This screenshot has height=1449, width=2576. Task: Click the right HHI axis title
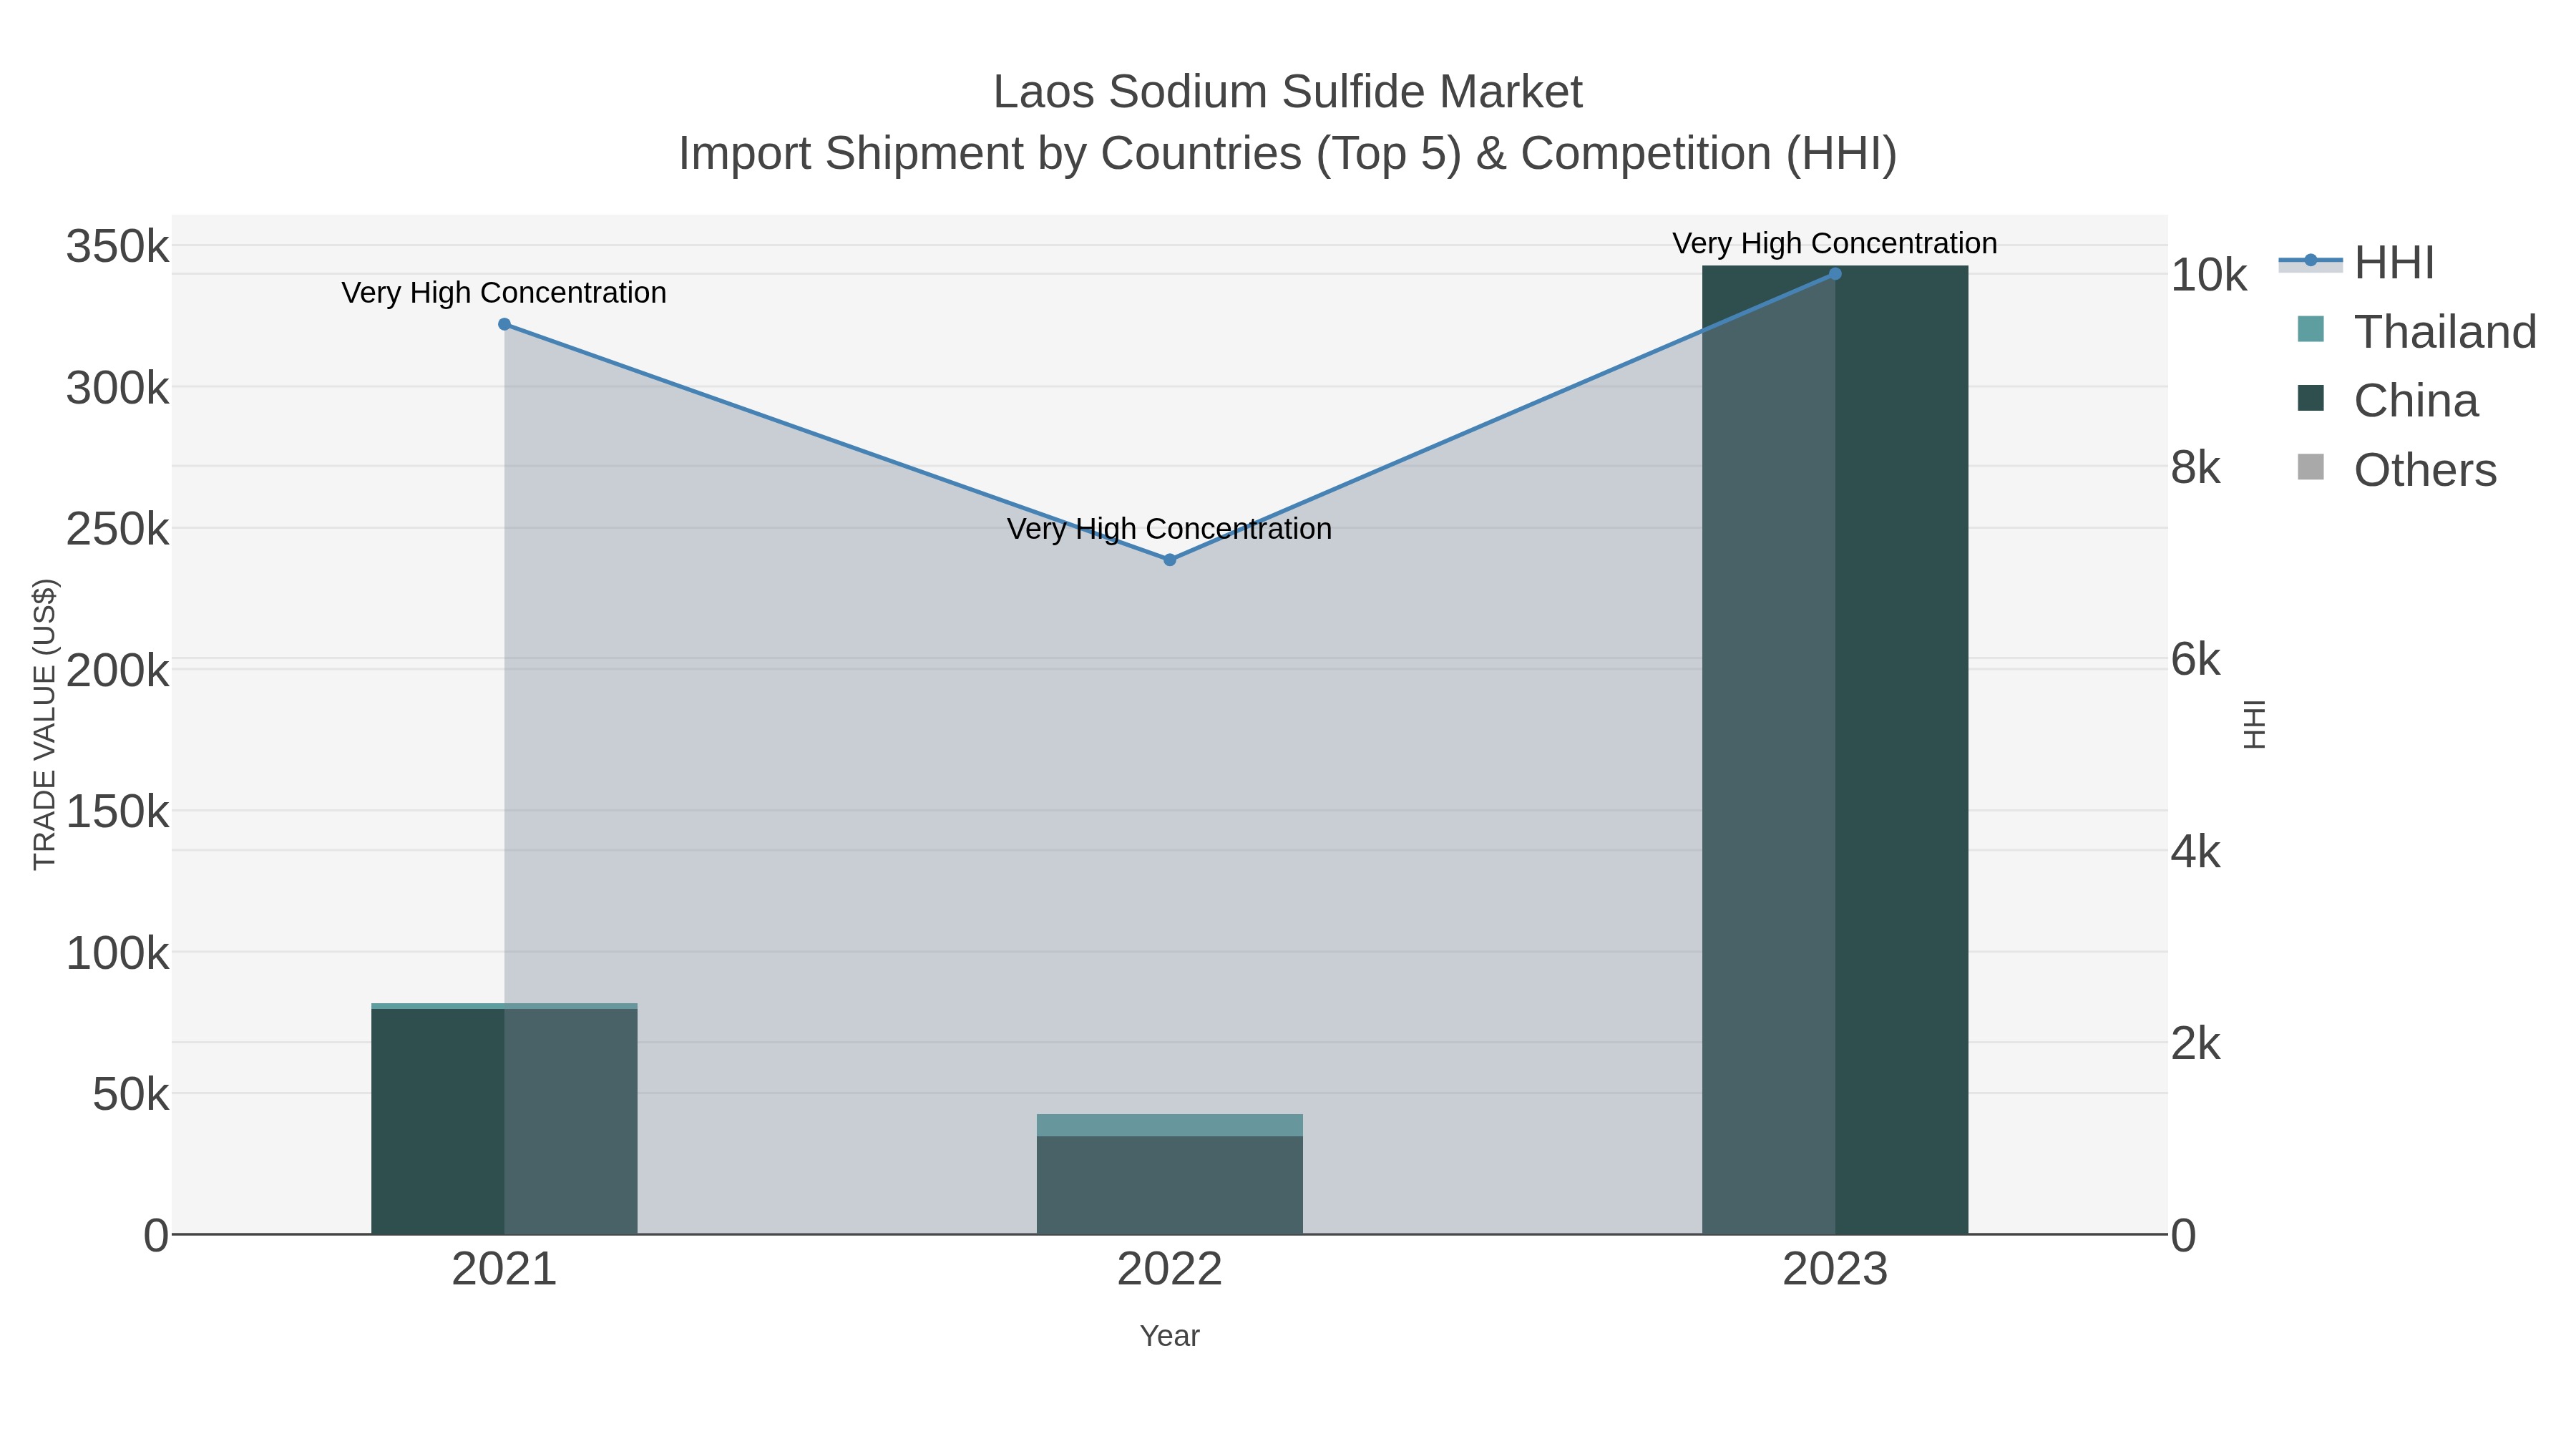(2254, 724)
